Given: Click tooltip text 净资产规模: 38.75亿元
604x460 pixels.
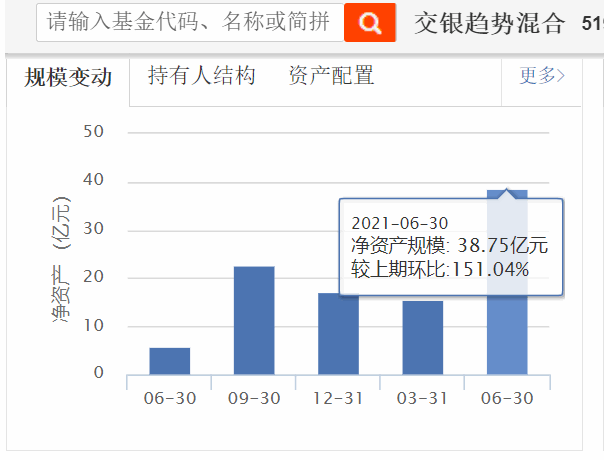Looking at the screenshot, I should [449, 245].
